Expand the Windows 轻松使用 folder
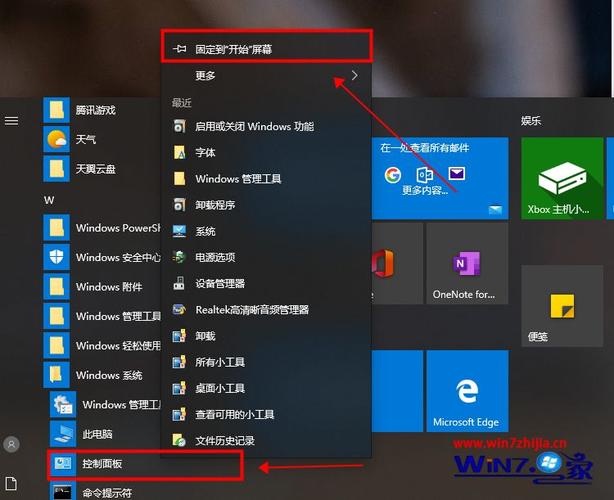The image size is (614, 500). pyautogui.click(x=102, y=345)
